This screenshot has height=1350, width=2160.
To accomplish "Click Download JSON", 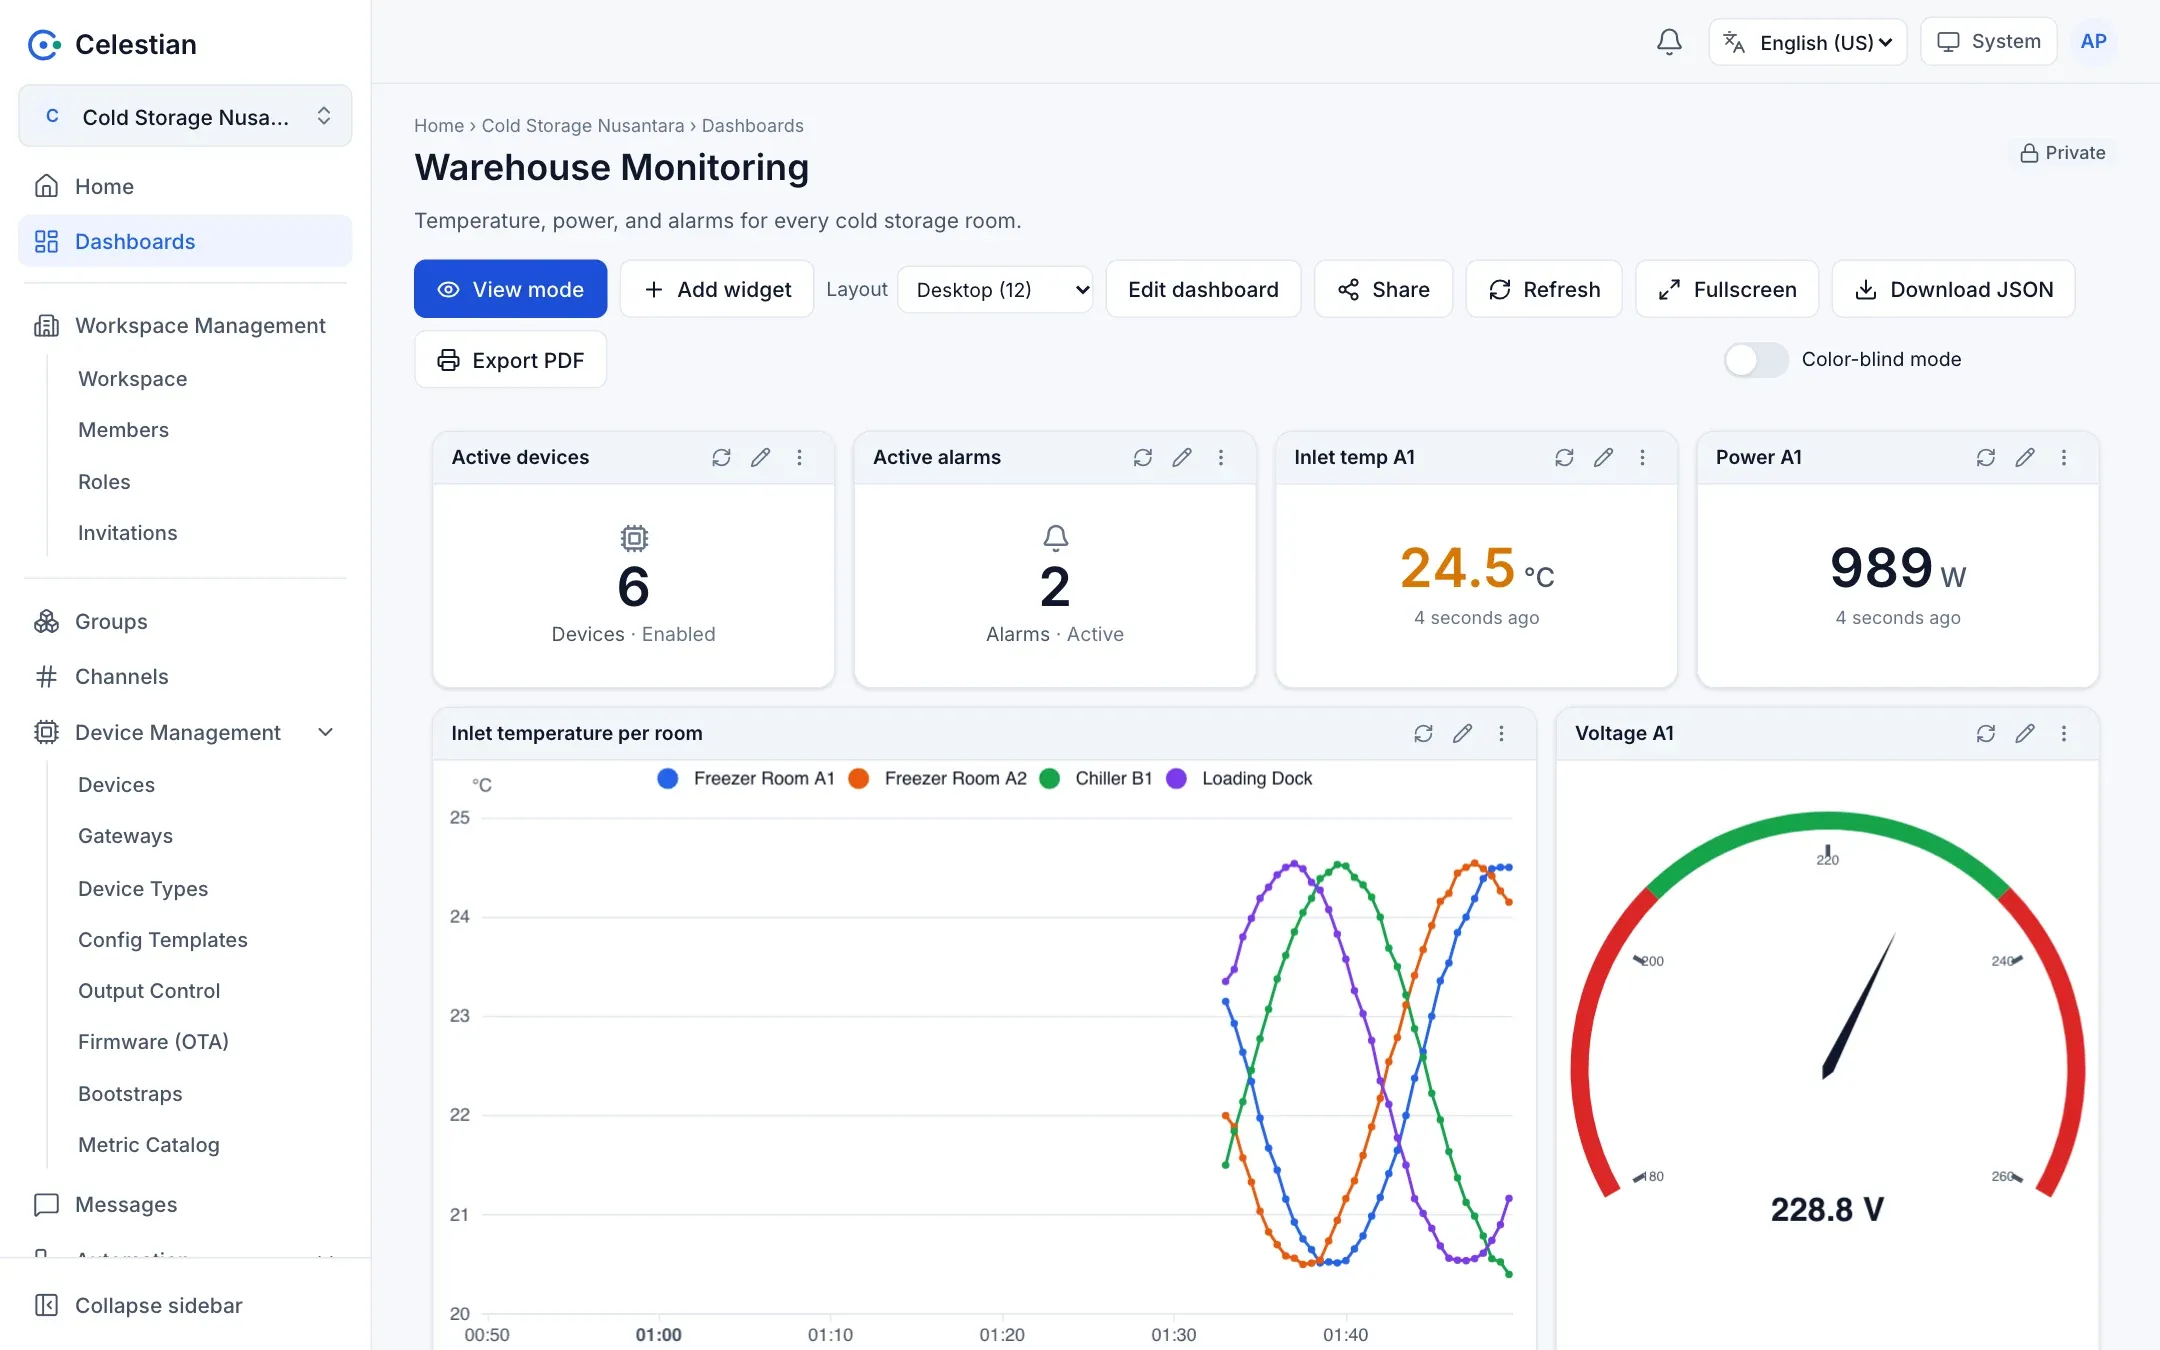I will click(1953, 289).
